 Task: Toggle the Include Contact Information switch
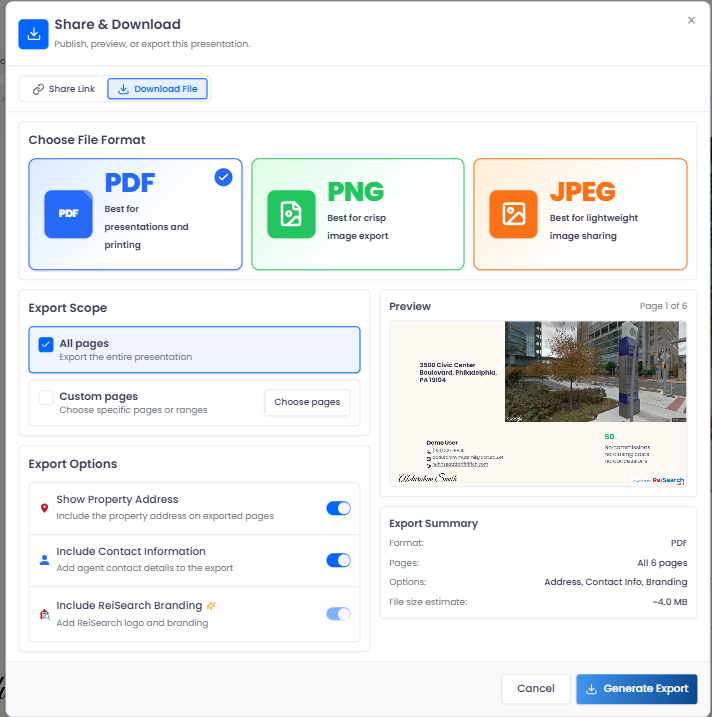[x=338, y=560]
